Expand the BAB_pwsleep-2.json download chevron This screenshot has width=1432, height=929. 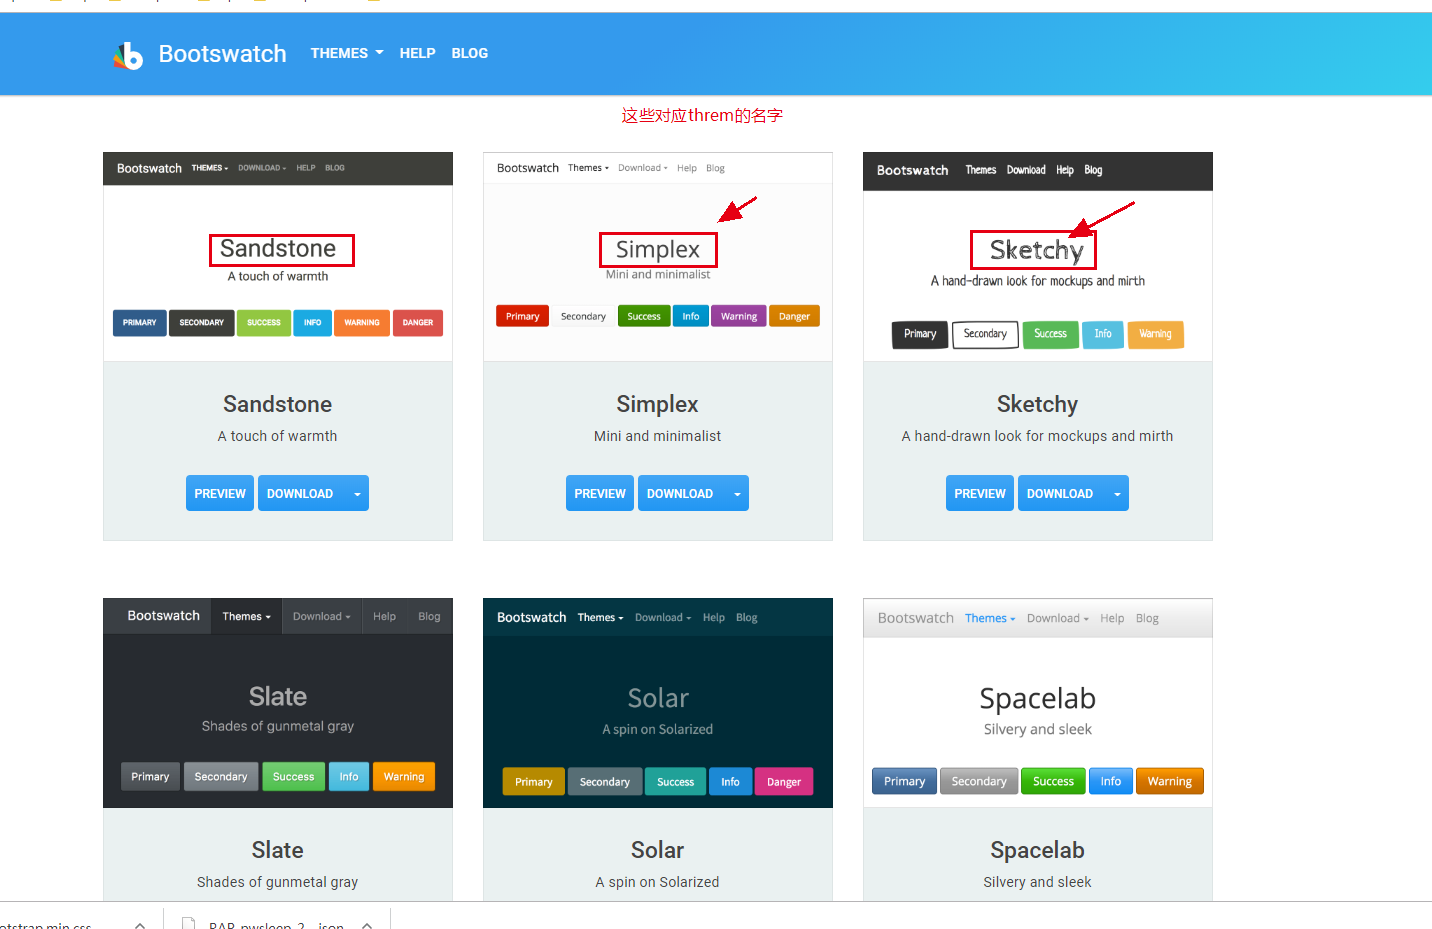pyautogui.click(x=367, y=925)
